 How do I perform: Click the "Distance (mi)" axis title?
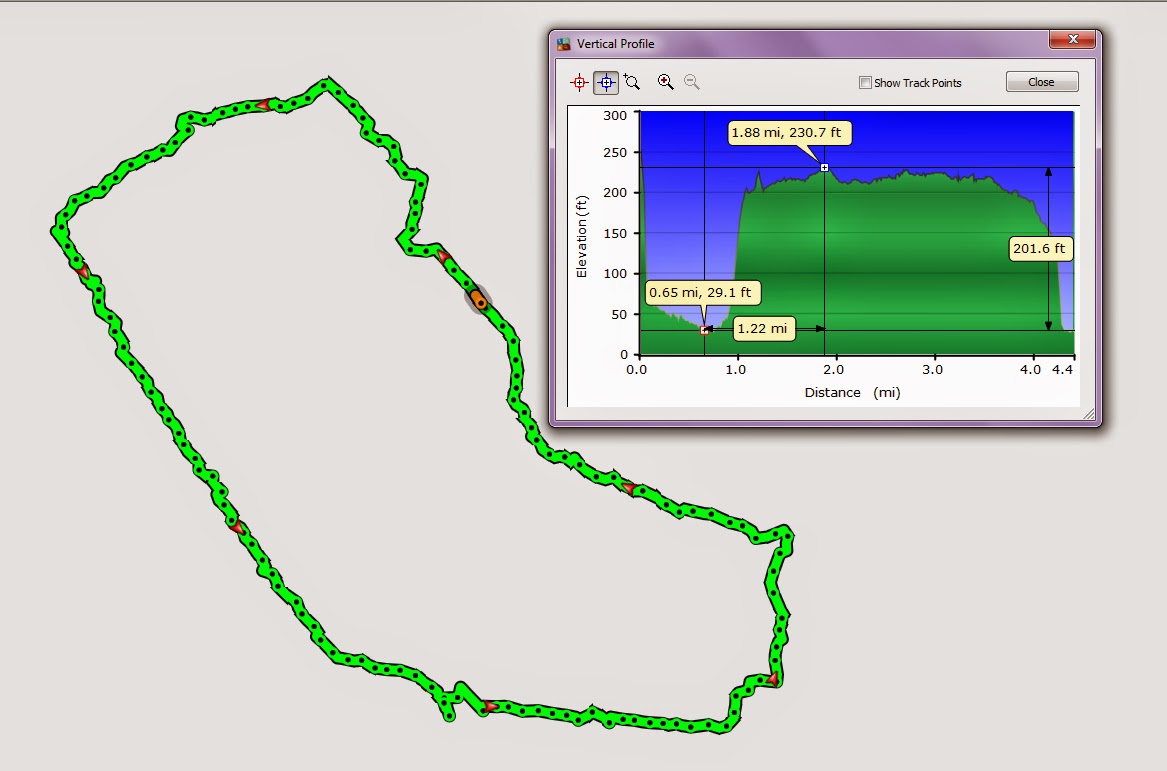point(852,392)
